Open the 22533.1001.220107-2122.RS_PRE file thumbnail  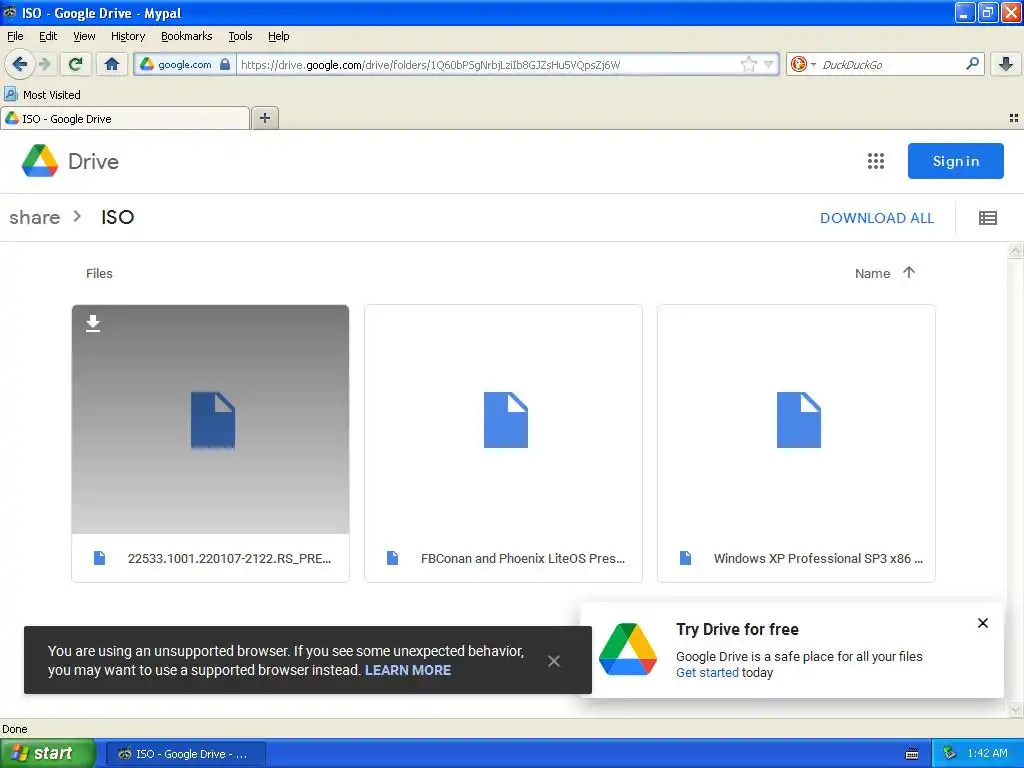[210, 419]
